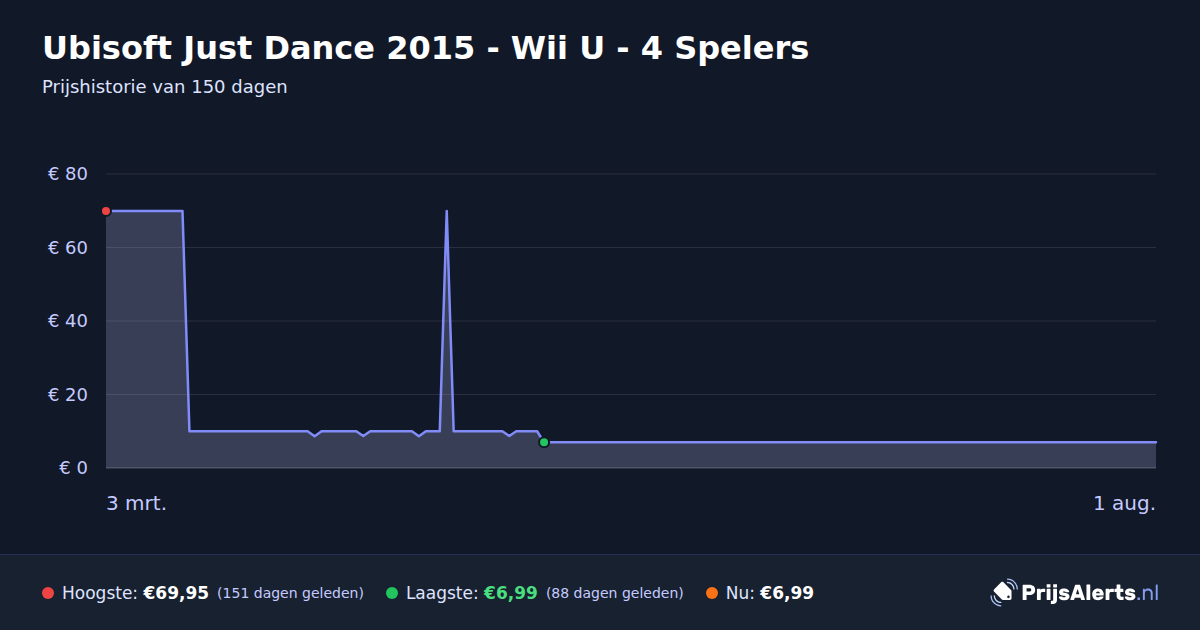
Task: Click the green dot beside Laagste
Action: tap(392, 593)
